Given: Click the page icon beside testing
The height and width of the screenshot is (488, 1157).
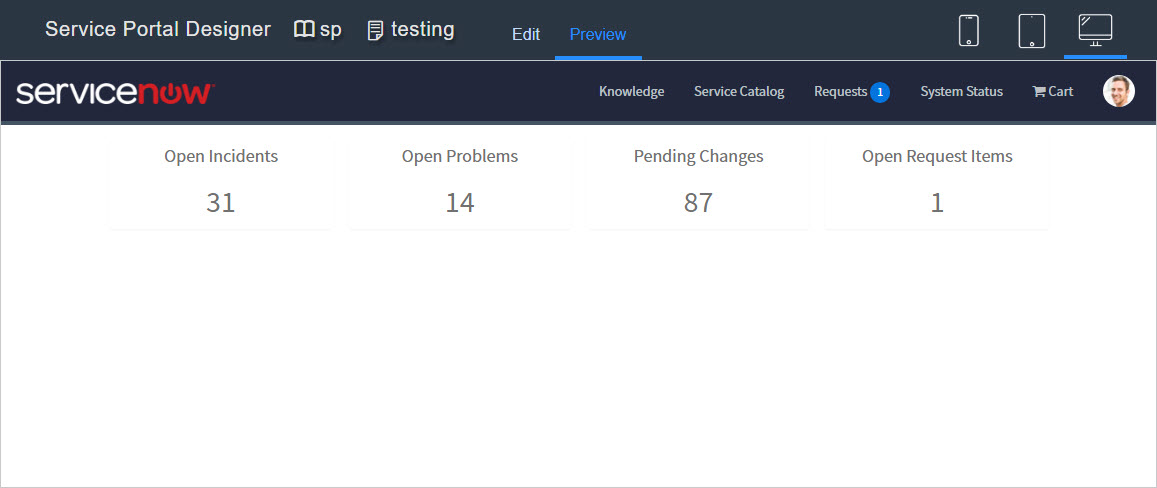Looking at the screenshot, I should point(376,31).
